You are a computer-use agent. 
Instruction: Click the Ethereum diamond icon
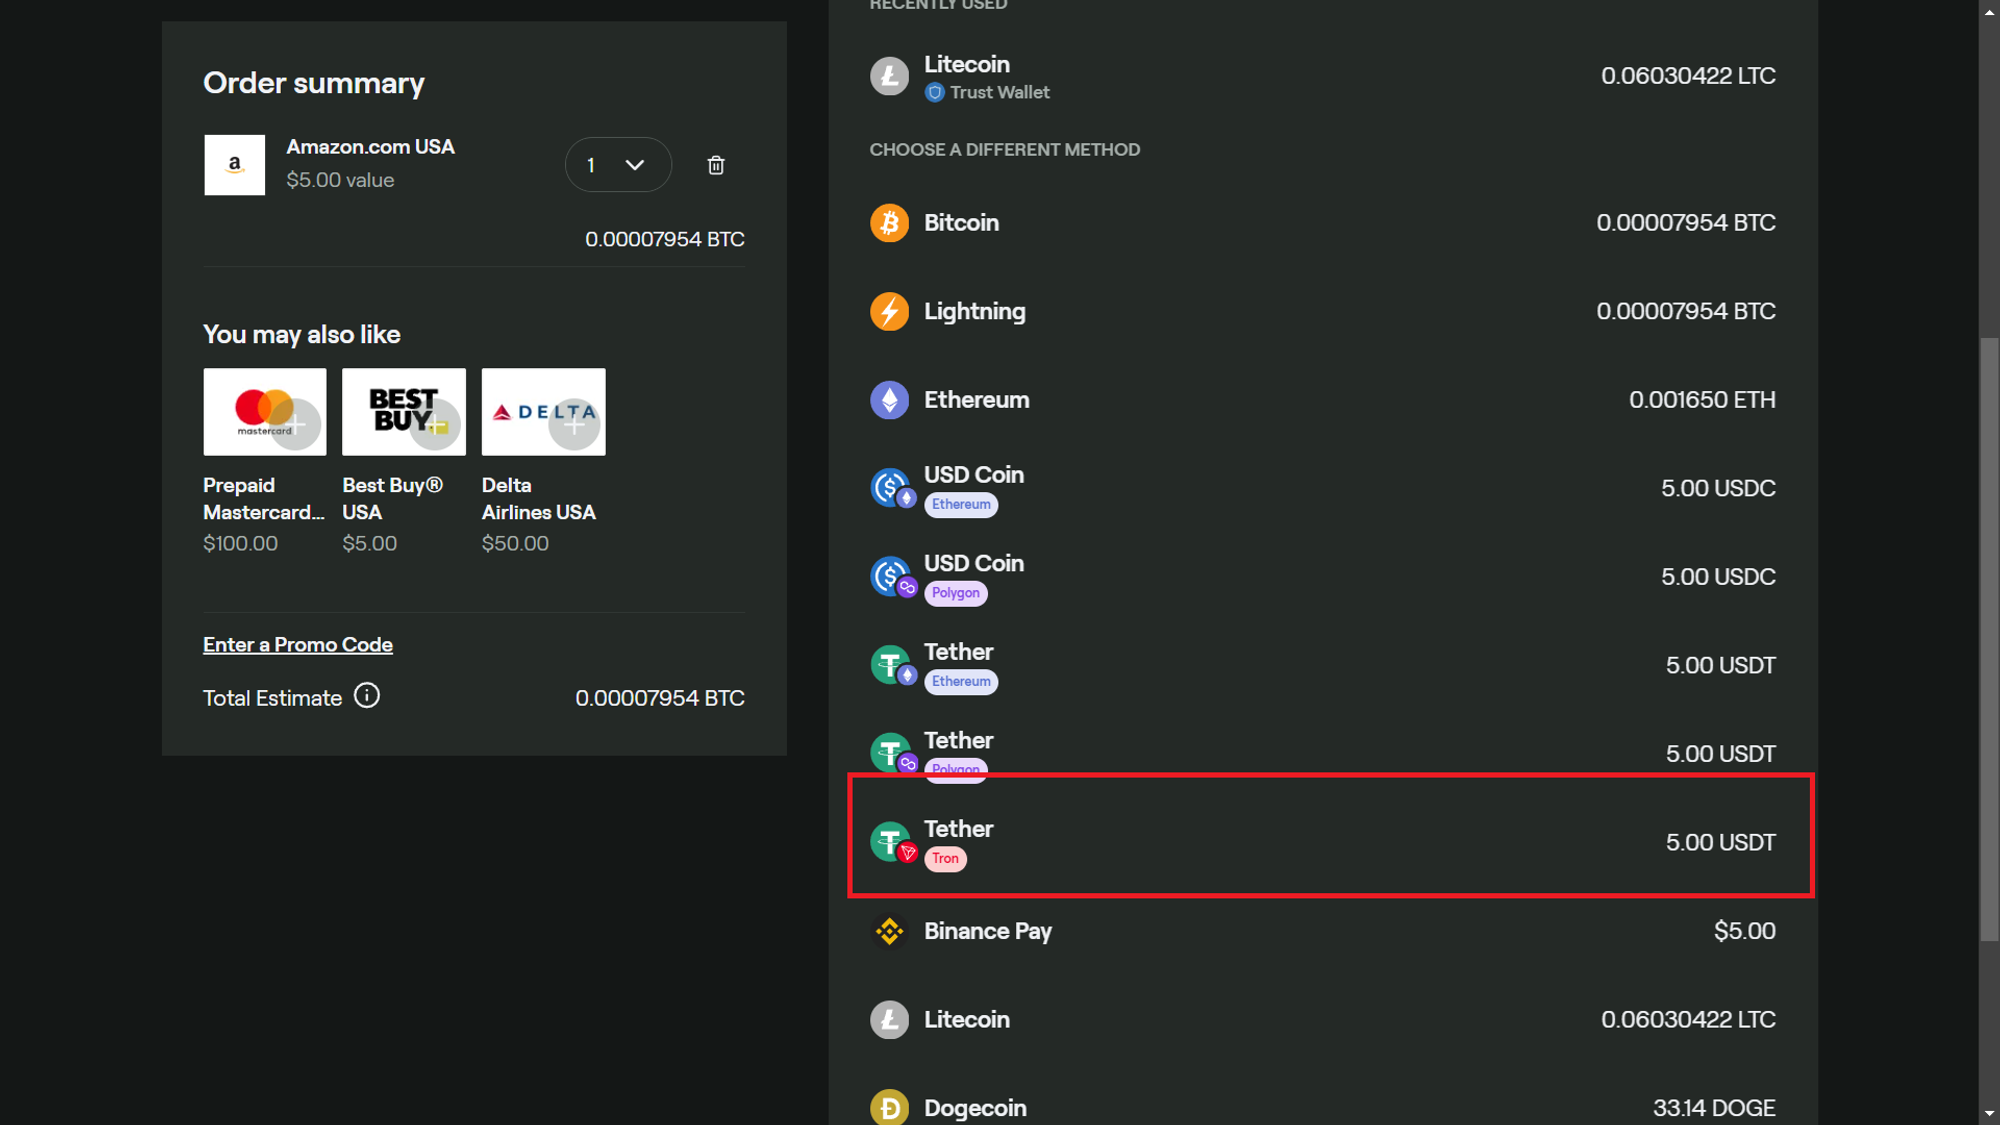pos(889,400)
